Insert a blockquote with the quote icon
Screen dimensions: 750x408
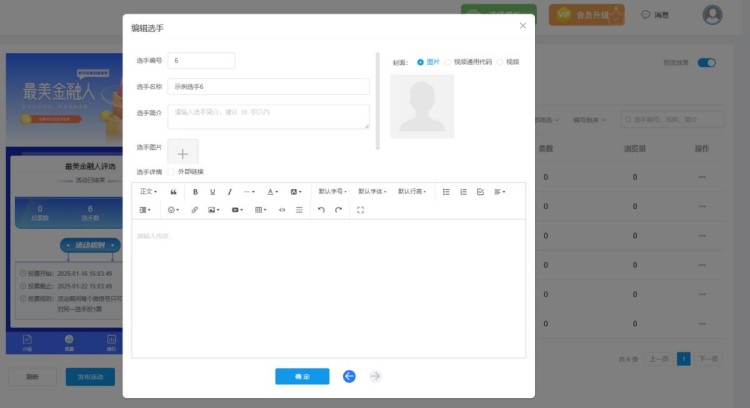point(174,191)
